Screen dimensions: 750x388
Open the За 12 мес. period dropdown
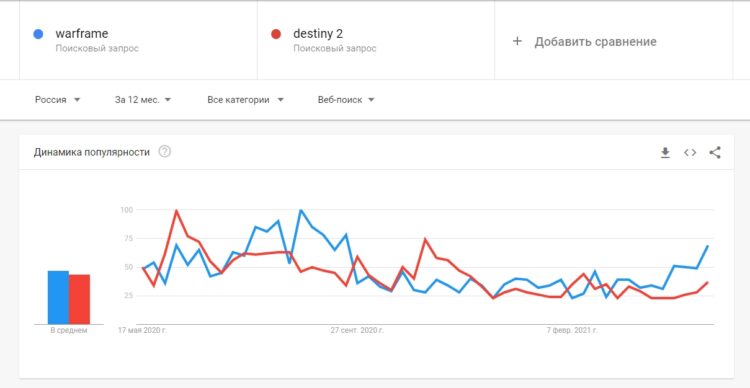point(143,100)
